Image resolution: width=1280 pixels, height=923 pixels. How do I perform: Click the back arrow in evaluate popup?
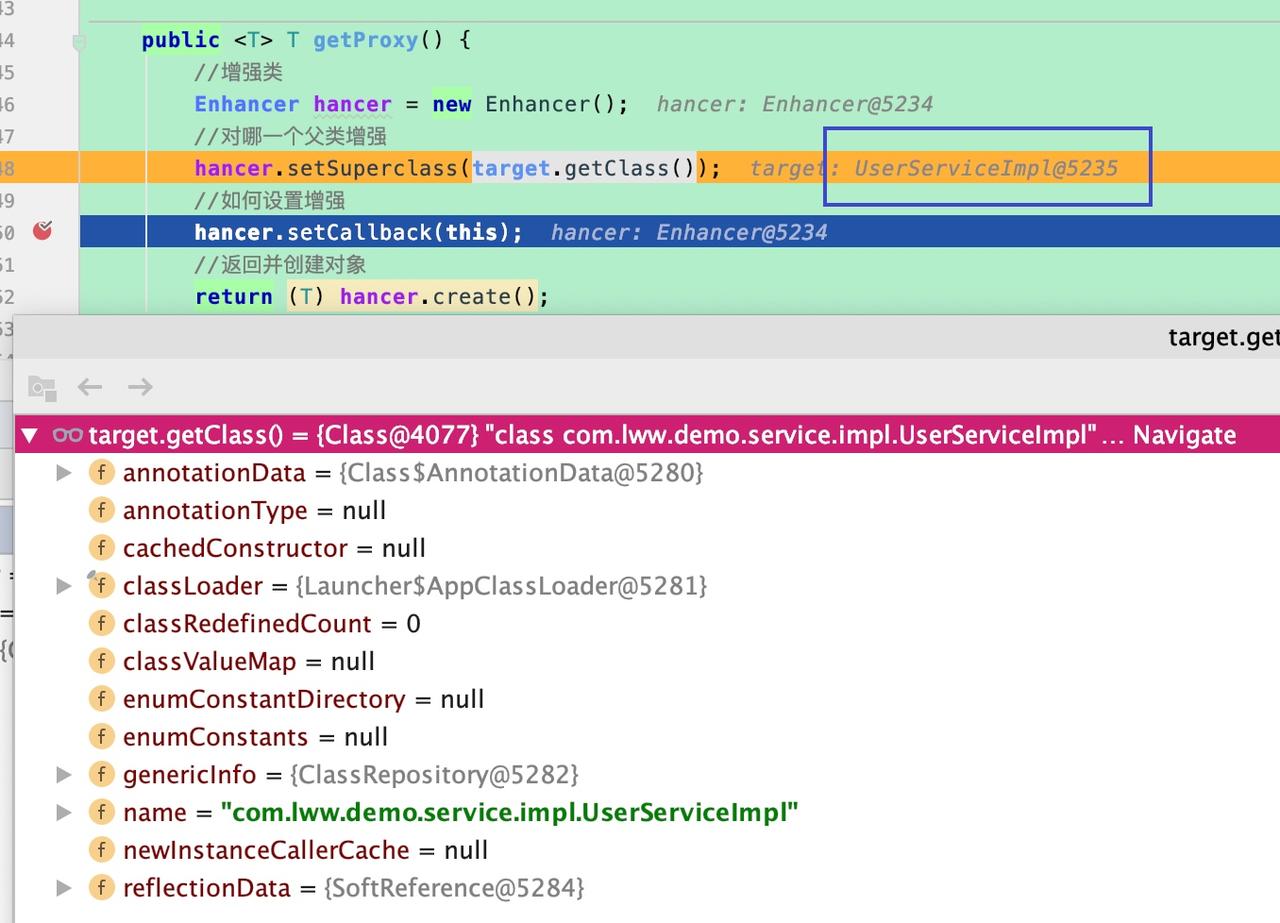click(x=90, y=387)
